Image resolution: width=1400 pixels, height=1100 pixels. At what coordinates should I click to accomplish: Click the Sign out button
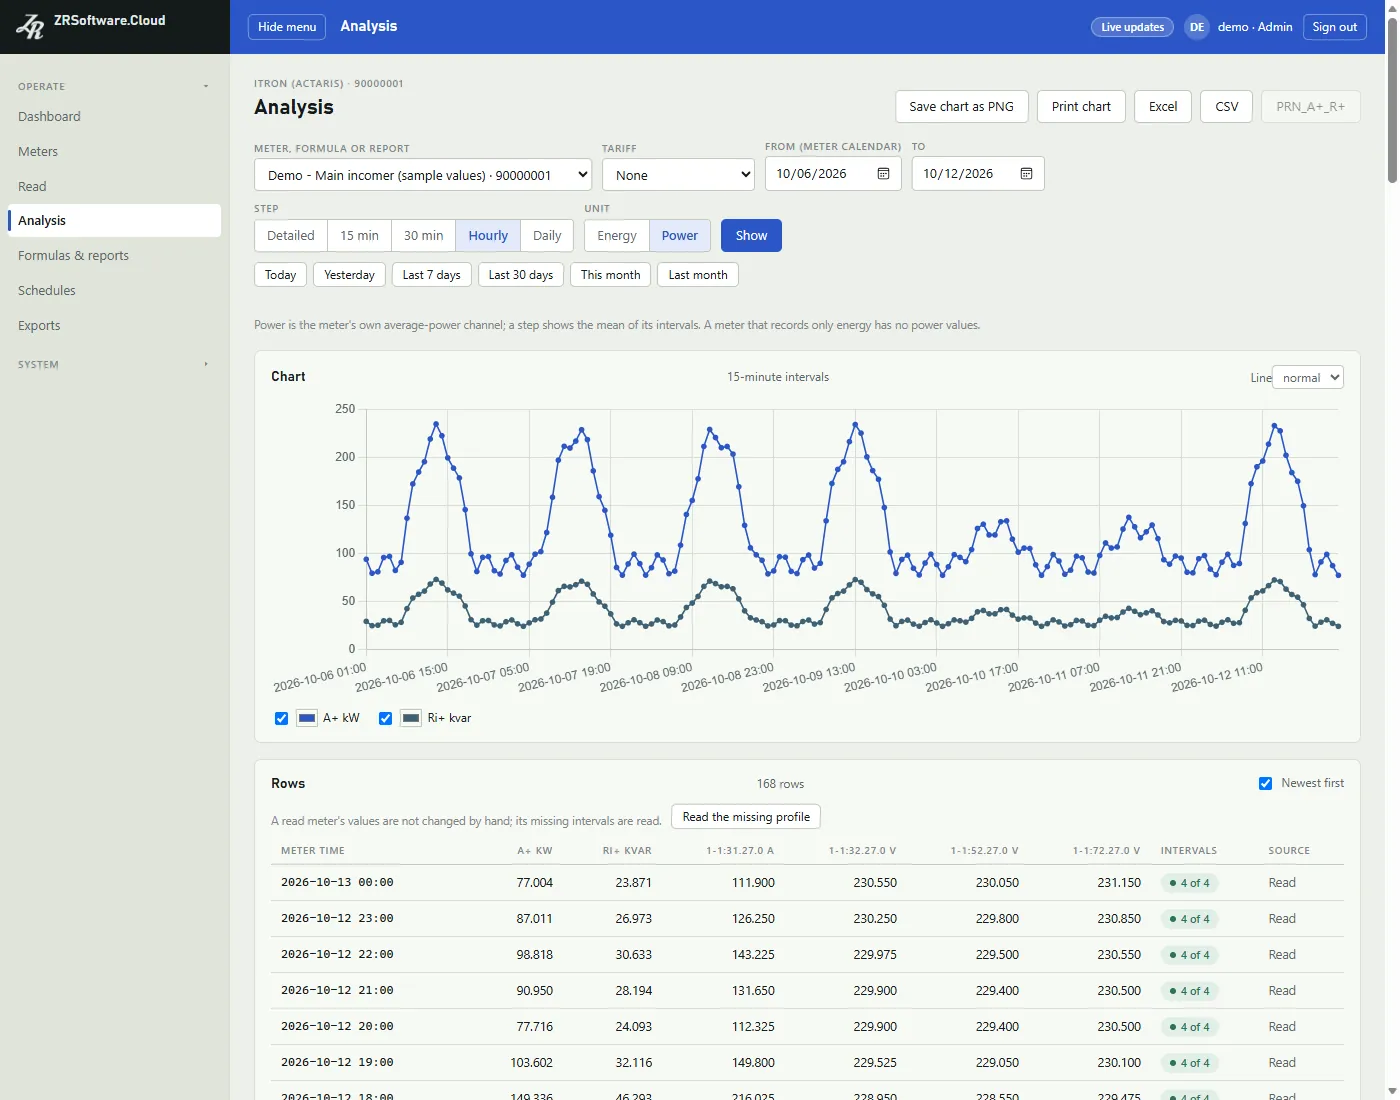point(1334,27)
